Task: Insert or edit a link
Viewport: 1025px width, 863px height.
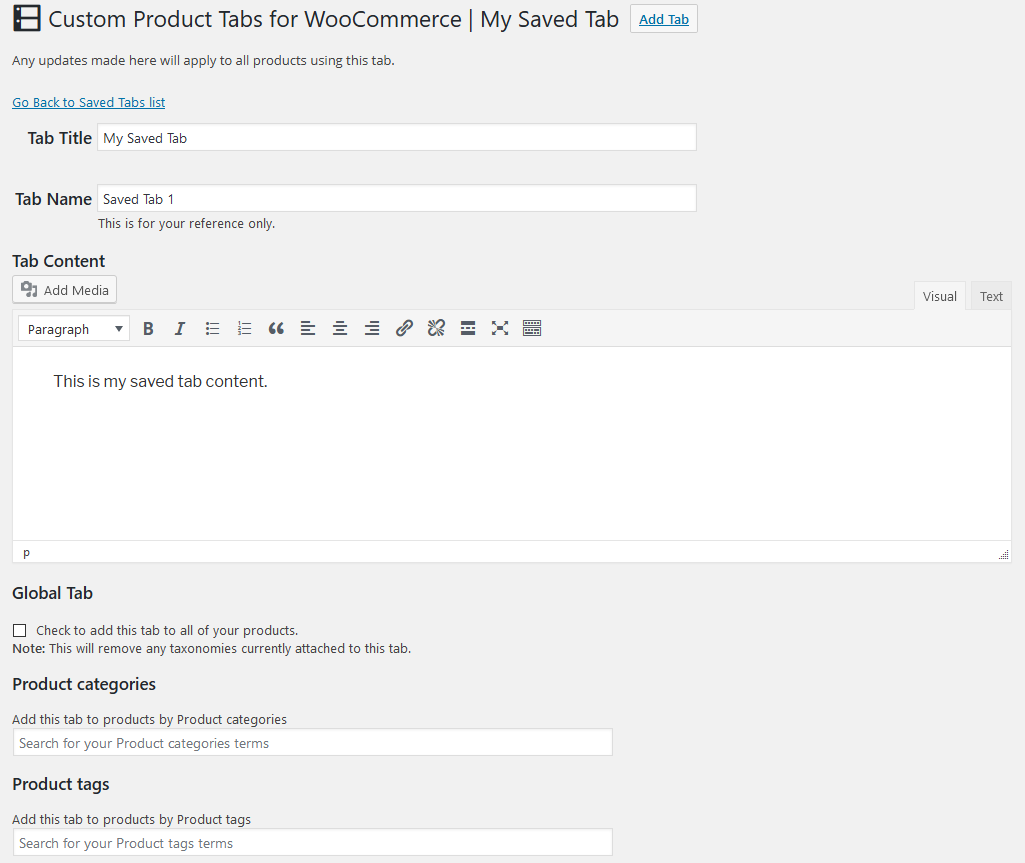Action: [404, 328]
